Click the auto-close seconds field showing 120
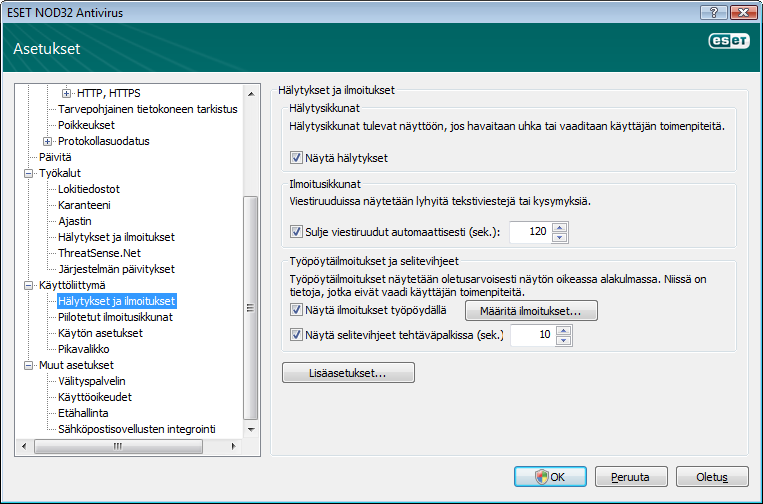The image size is (763, 504). 531,232
